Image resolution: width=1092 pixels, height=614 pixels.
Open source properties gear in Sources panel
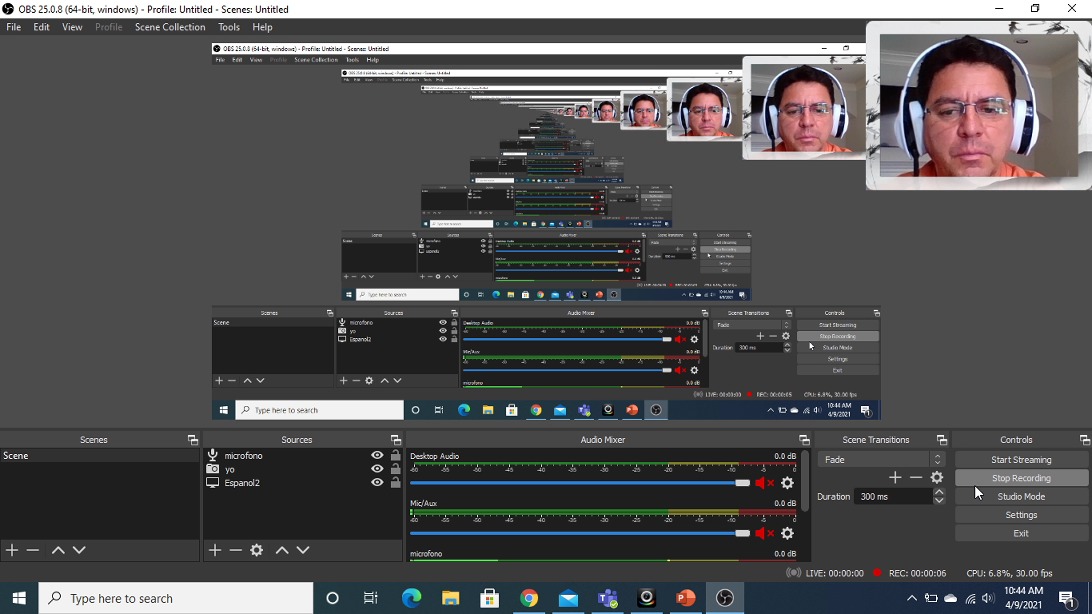(x=256, y=550)
